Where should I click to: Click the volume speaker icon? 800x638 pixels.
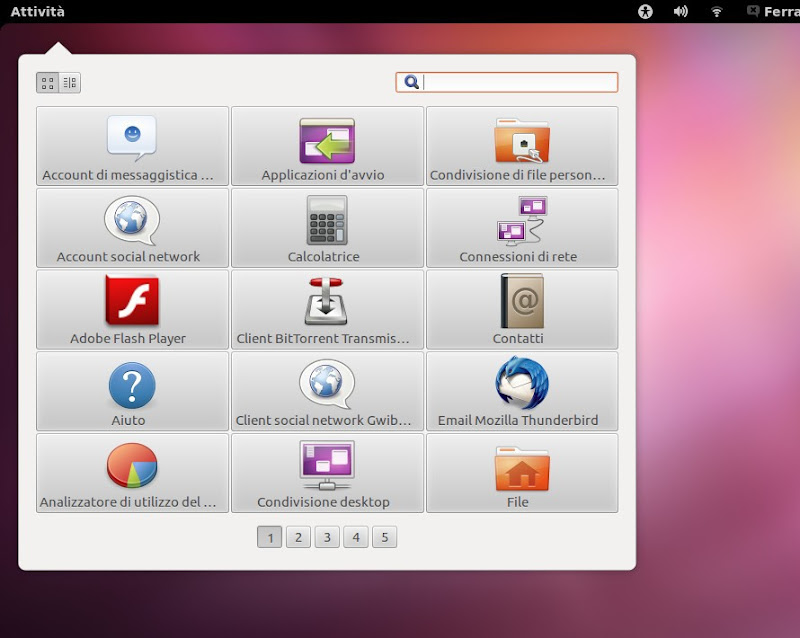tap(681, 11)
